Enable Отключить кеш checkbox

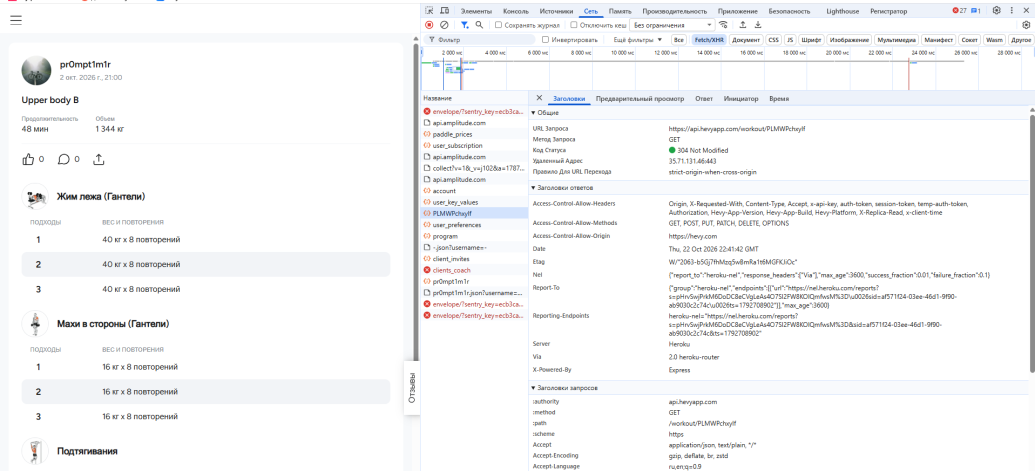(574, 25)
